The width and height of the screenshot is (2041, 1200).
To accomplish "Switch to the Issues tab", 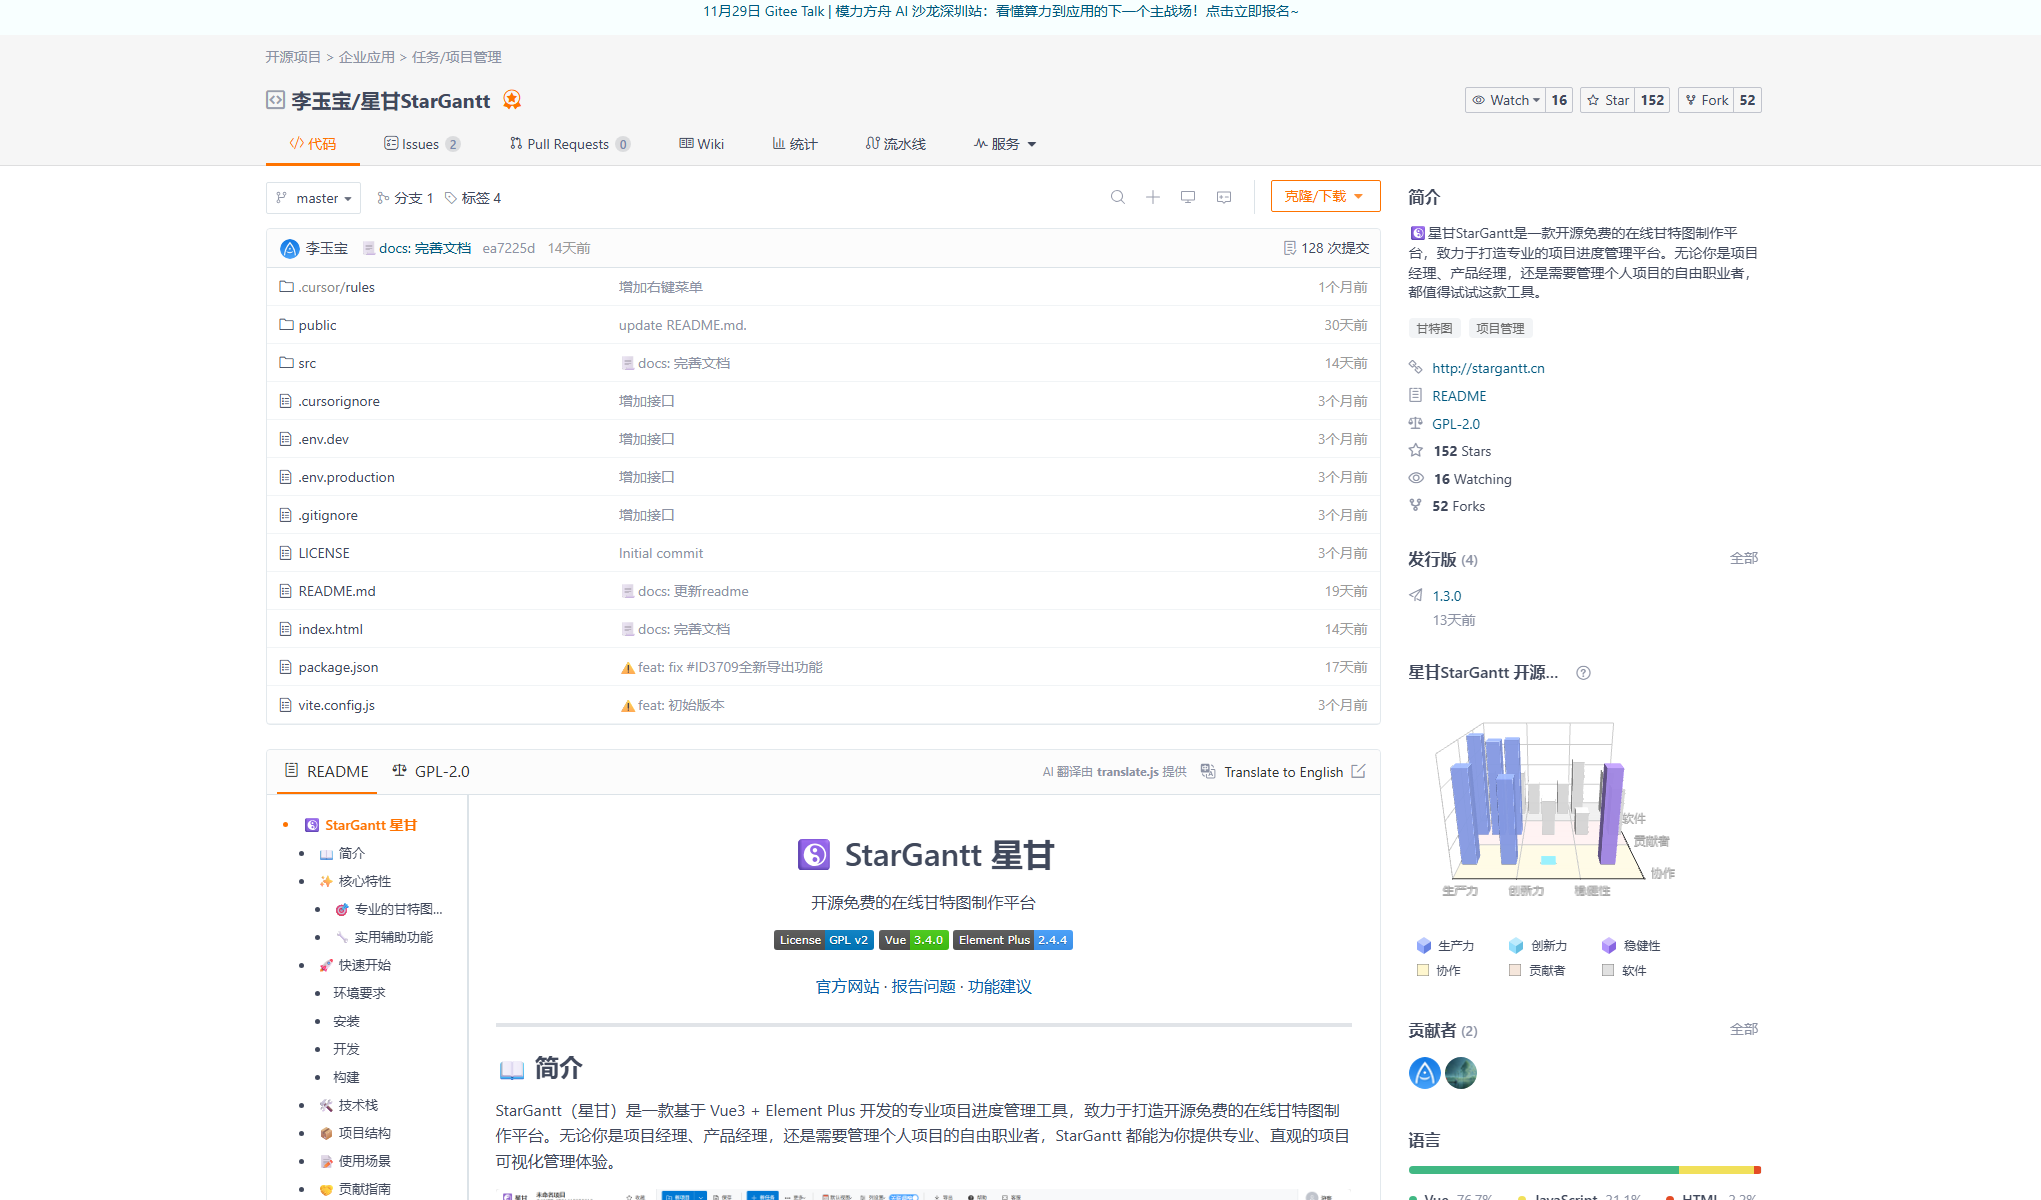I will [421, 143].
